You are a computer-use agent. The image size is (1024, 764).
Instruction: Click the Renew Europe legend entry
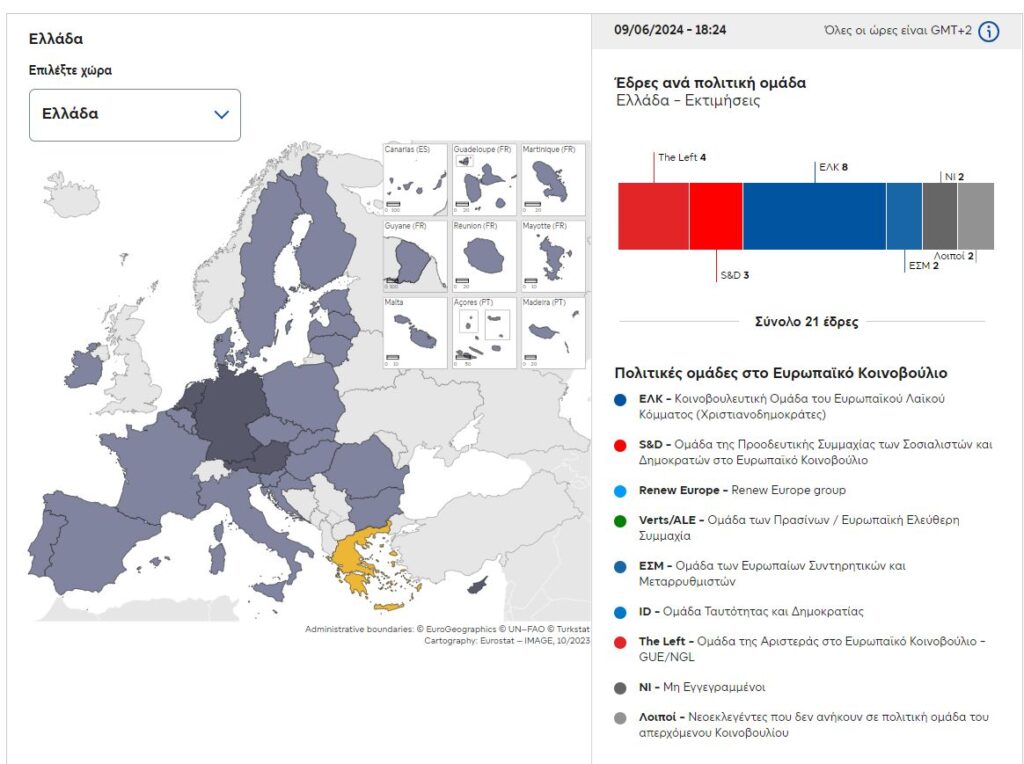742,491
